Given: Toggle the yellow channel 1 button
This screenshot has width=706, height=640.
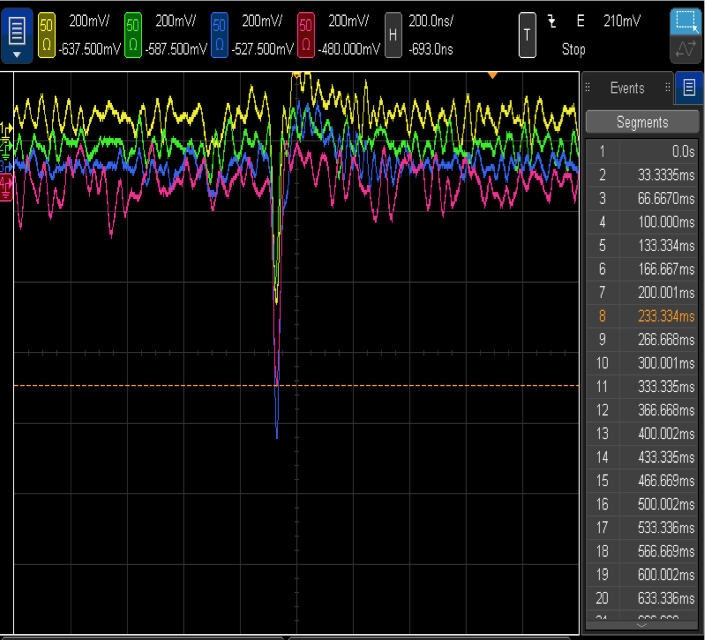Looking at the screenshot, I should point(47,35).
